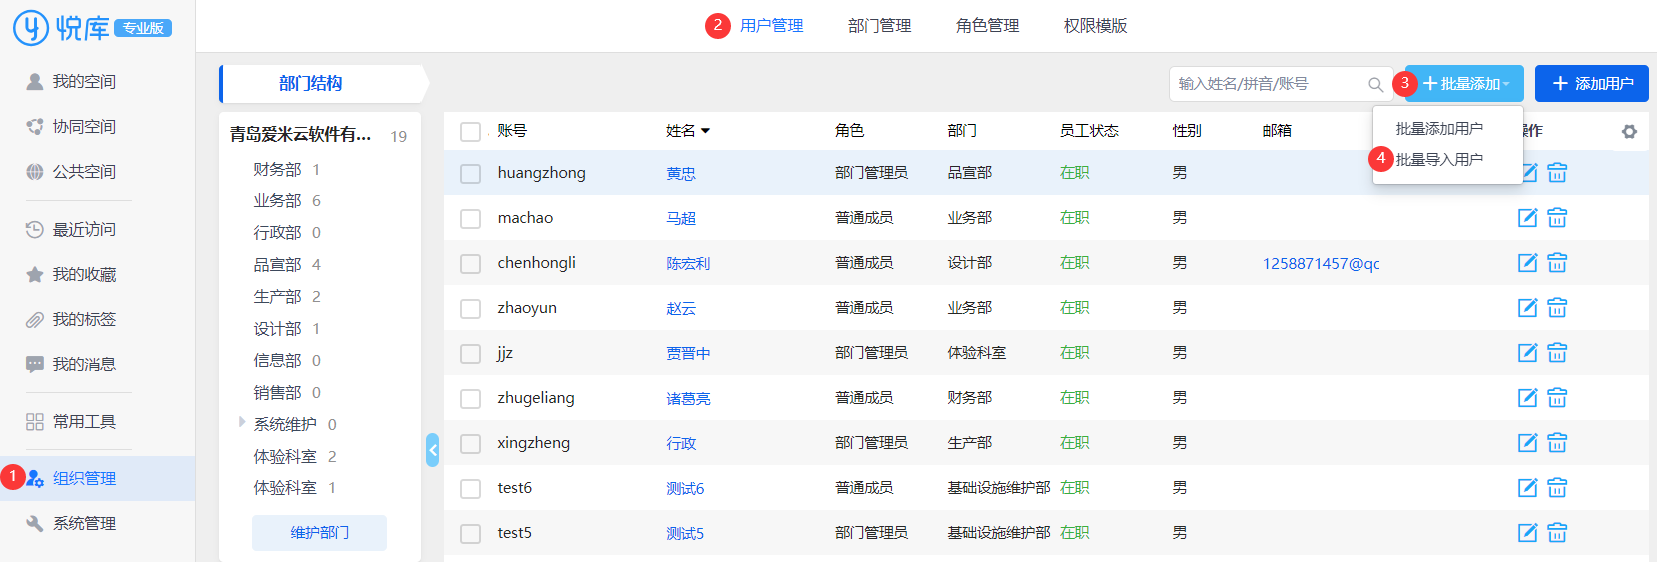Tick the select-all checkbox in table header
1657x562 pixels.
(x=470, y=132)
